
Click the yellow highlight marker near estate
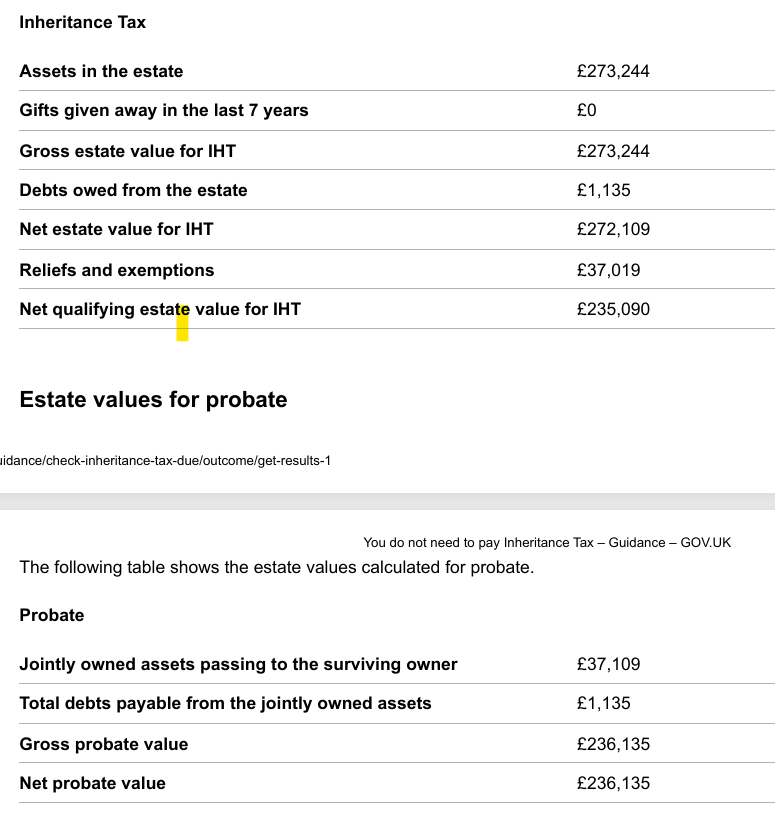[x=182, y=323]
